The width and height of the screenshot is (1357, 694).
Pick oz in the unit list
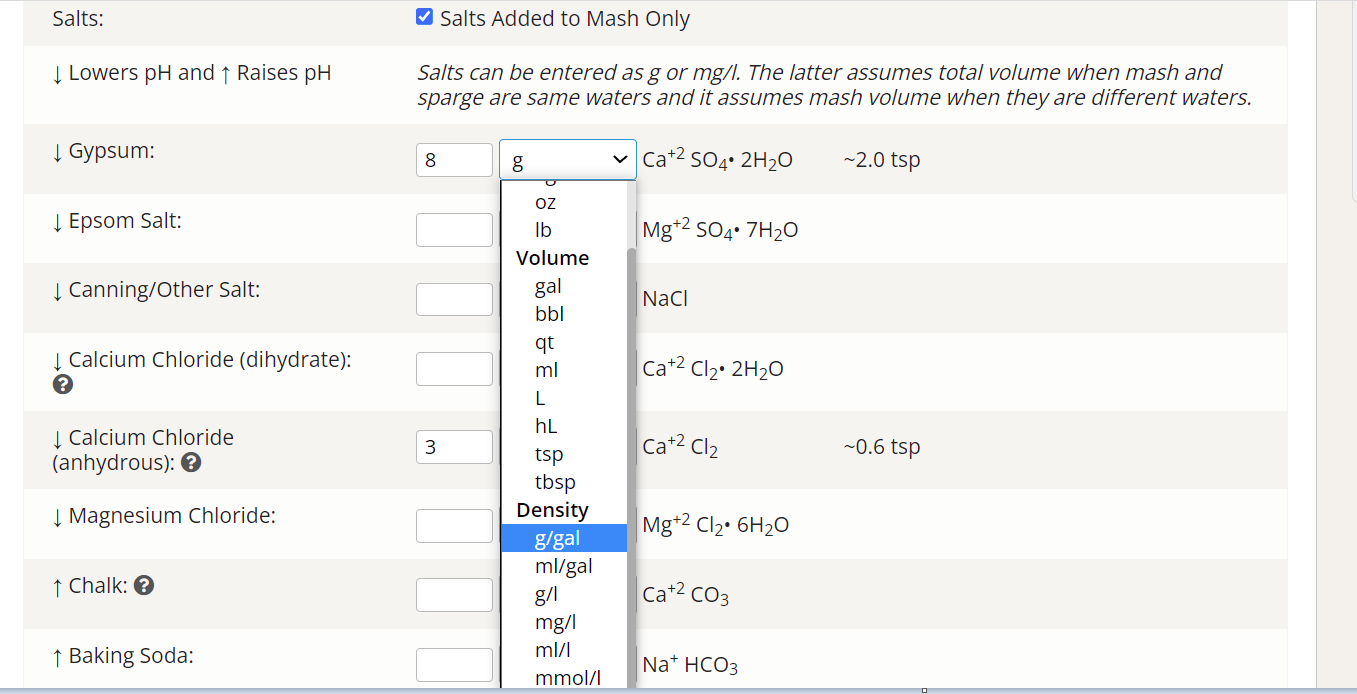(x=546, y=202)
